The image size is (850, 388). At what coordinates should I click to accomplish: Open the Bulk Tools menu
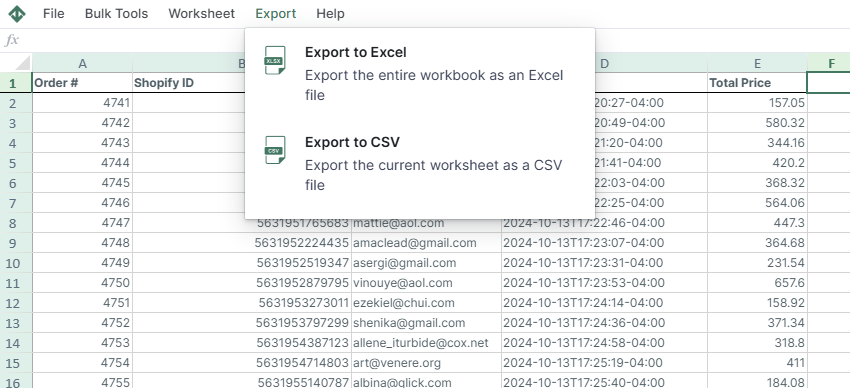click(116, 14)
